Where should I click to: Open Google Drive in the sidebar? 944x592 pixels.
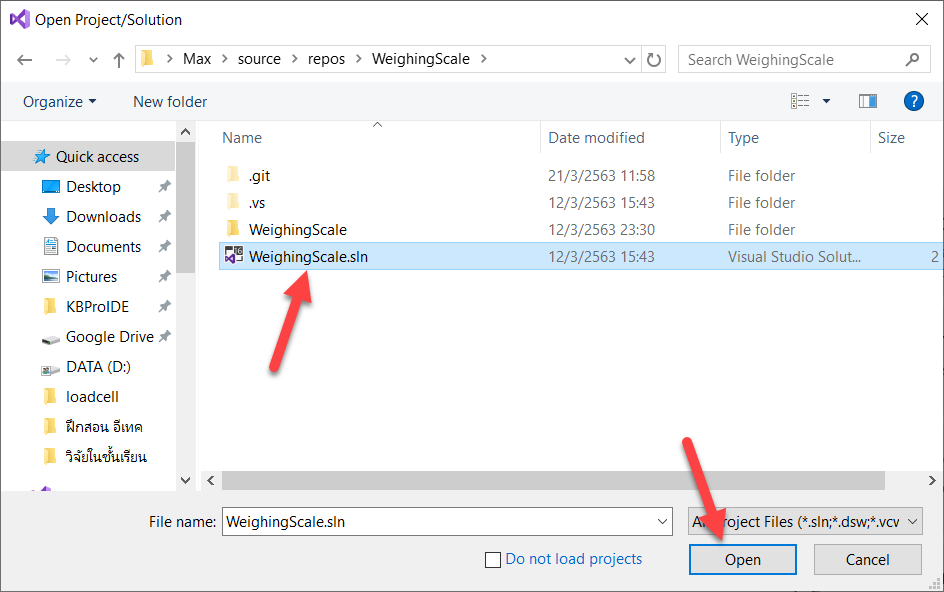tap(110, 337)
